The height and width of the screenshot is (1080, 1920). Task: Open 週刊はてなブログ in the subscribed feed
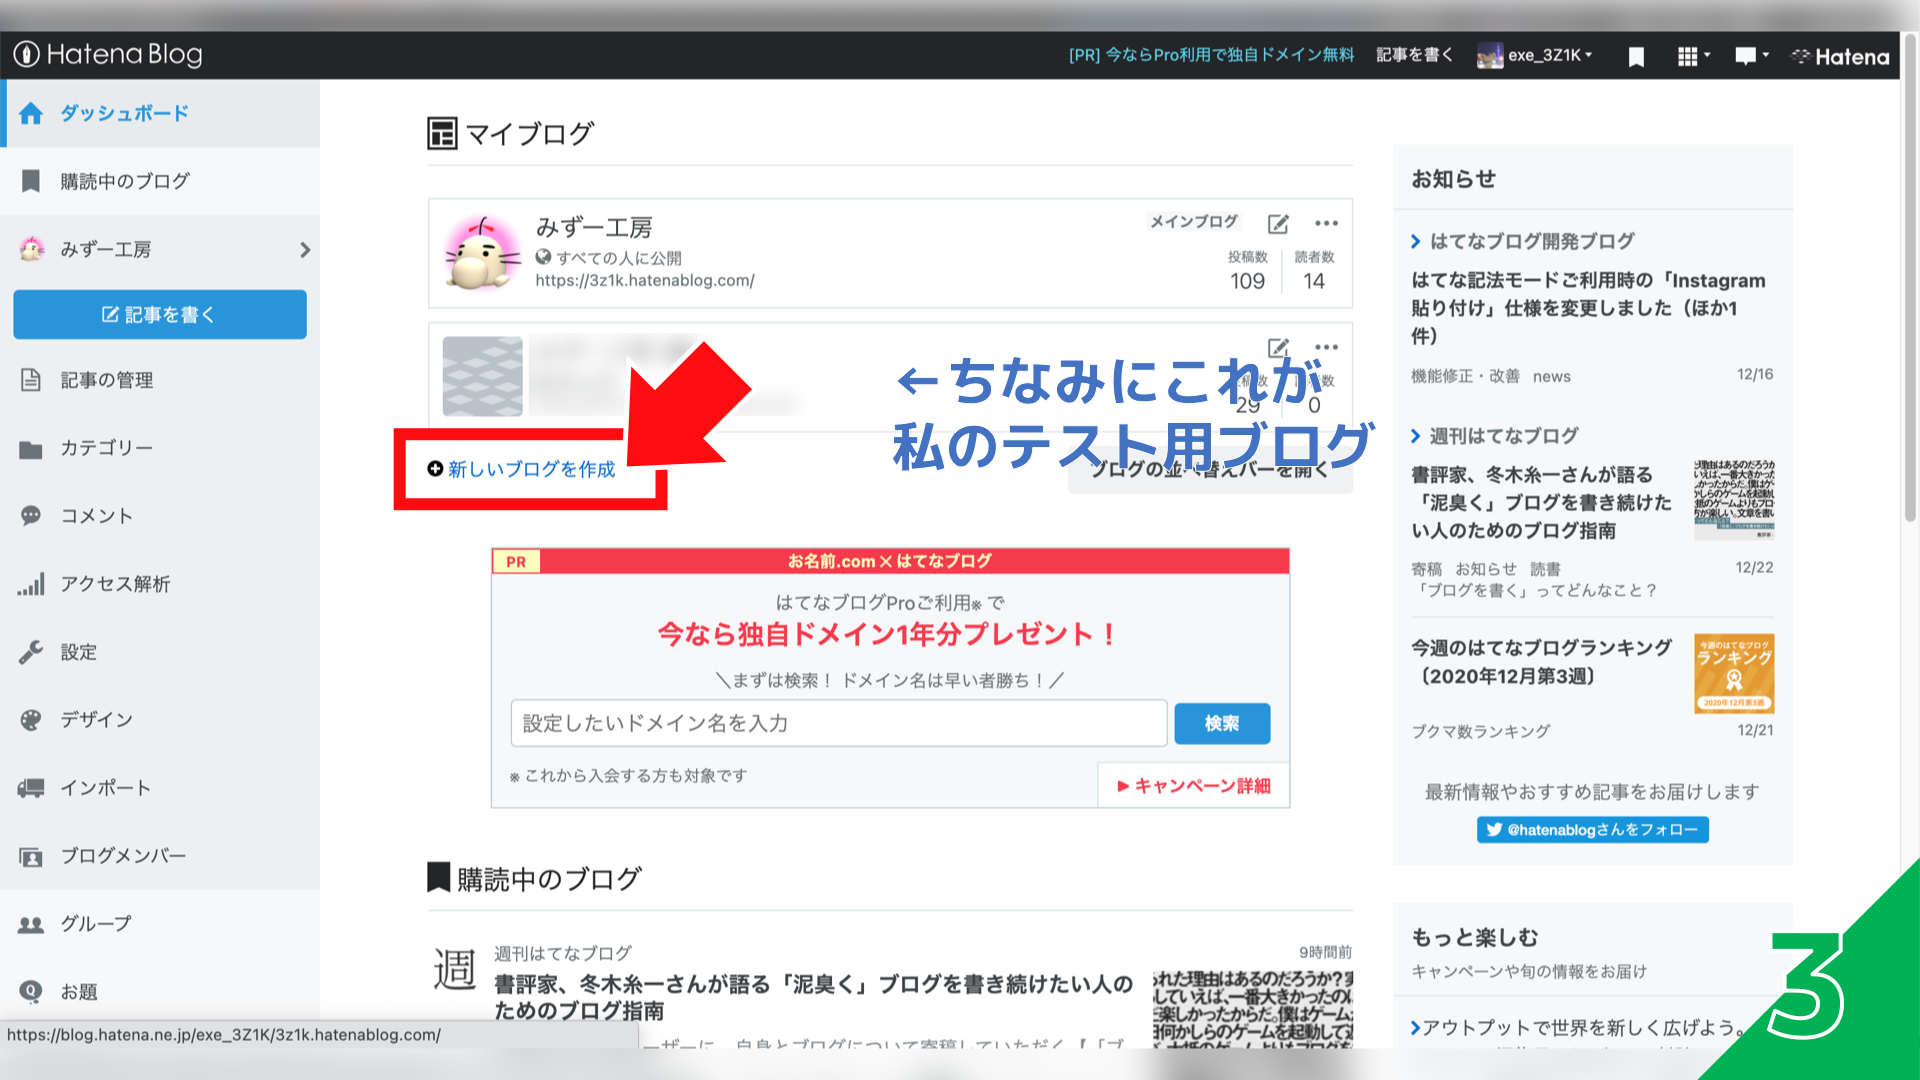click(x=563, y=953)
